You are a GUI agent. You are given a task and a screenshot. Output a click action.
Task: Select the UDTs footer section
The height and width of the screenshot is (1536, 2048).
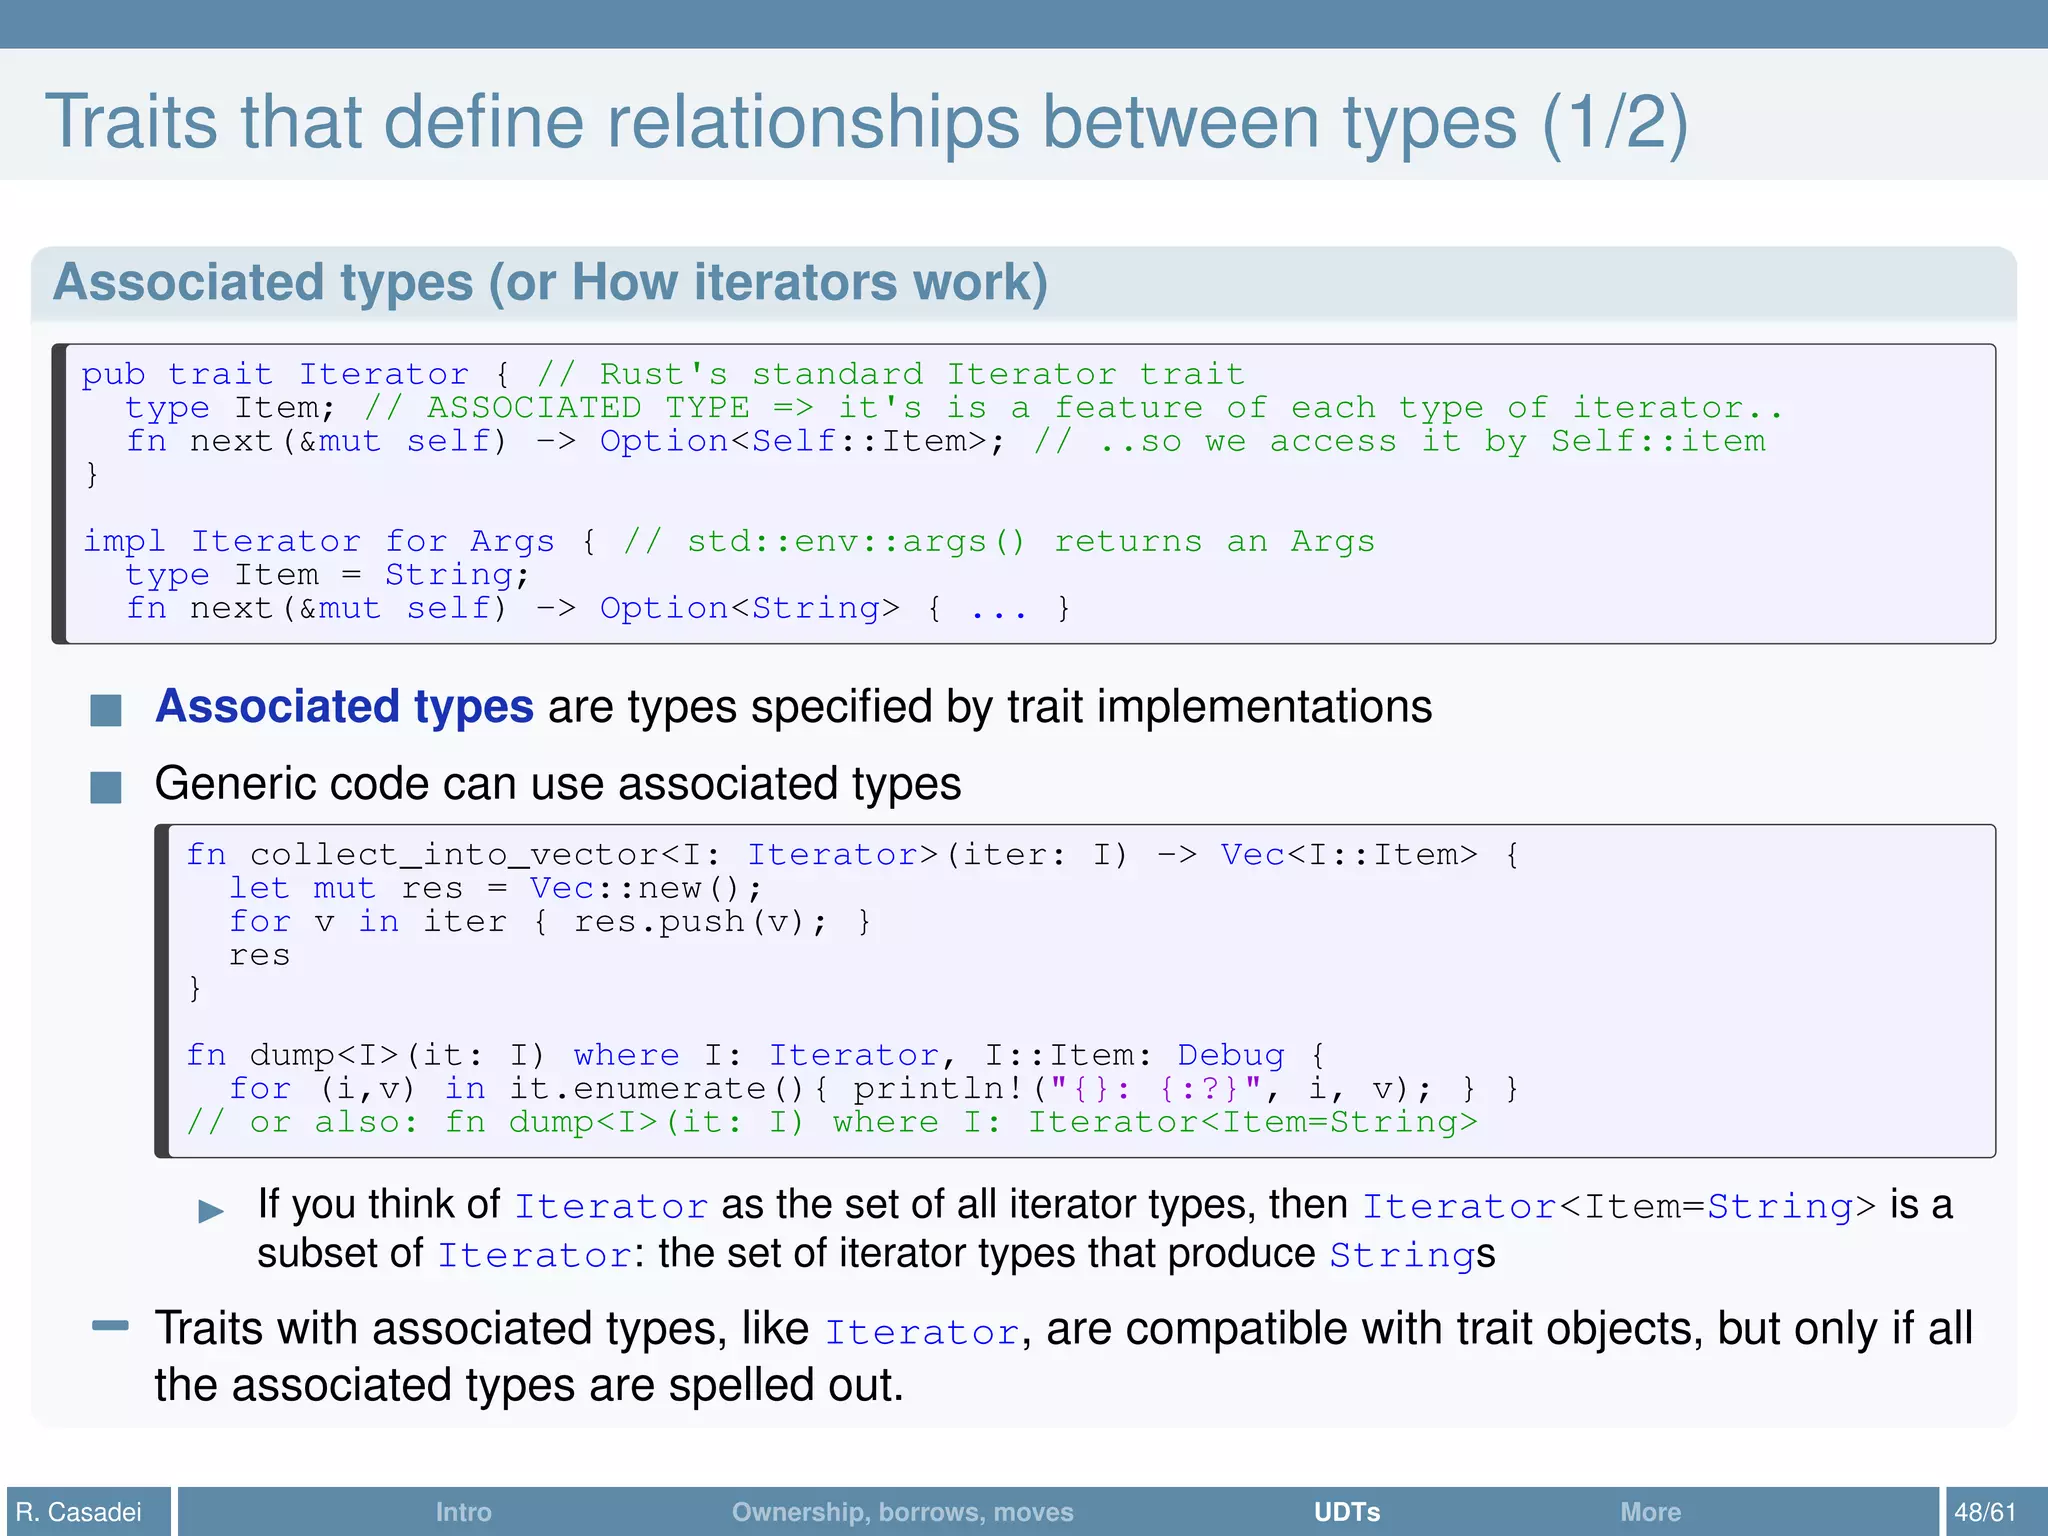tap(1346, 1512)
